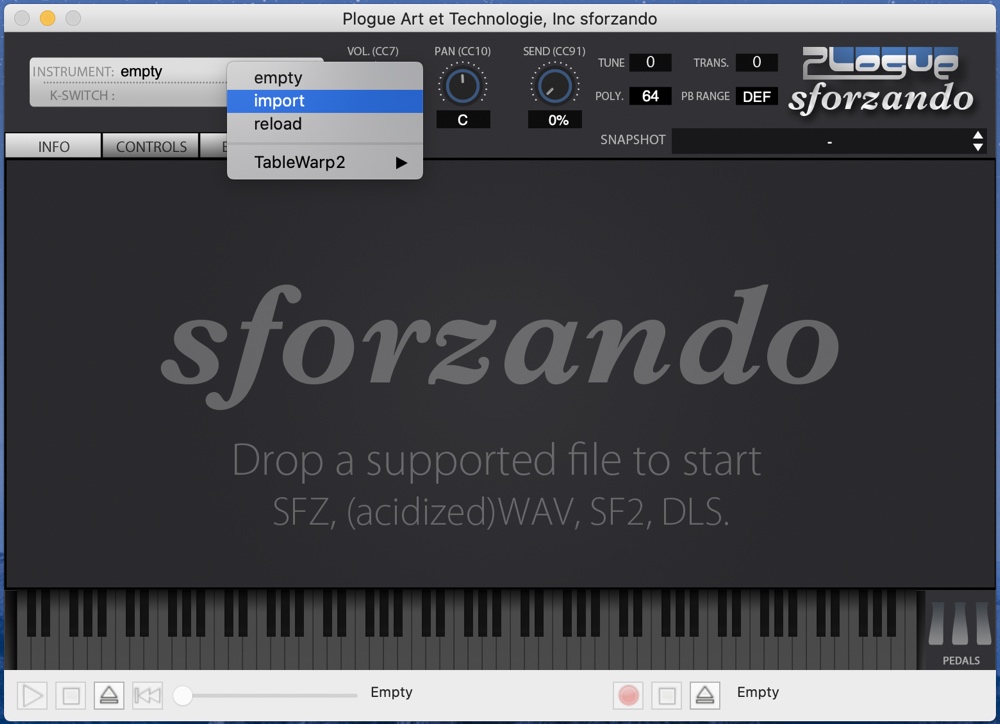Click the player "Empty" file label

coord(392,692)
